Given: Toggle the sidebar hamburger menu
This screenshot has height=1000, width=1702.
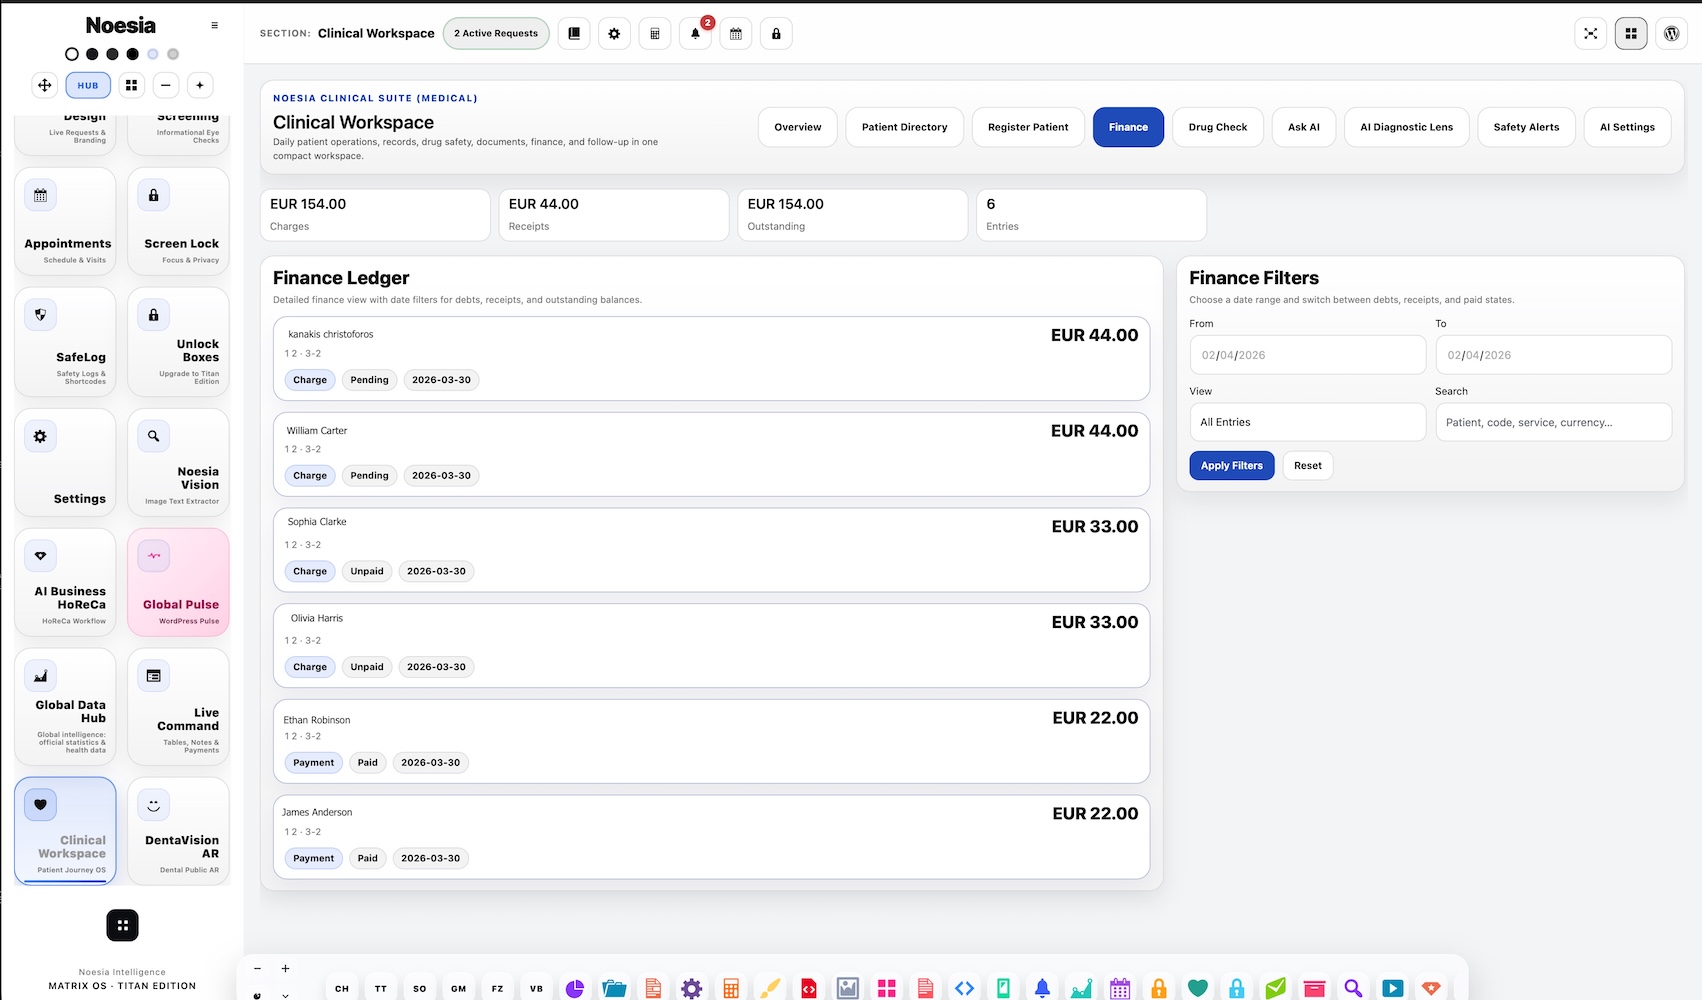Looking at the screenshot, I should click(214, 25).
